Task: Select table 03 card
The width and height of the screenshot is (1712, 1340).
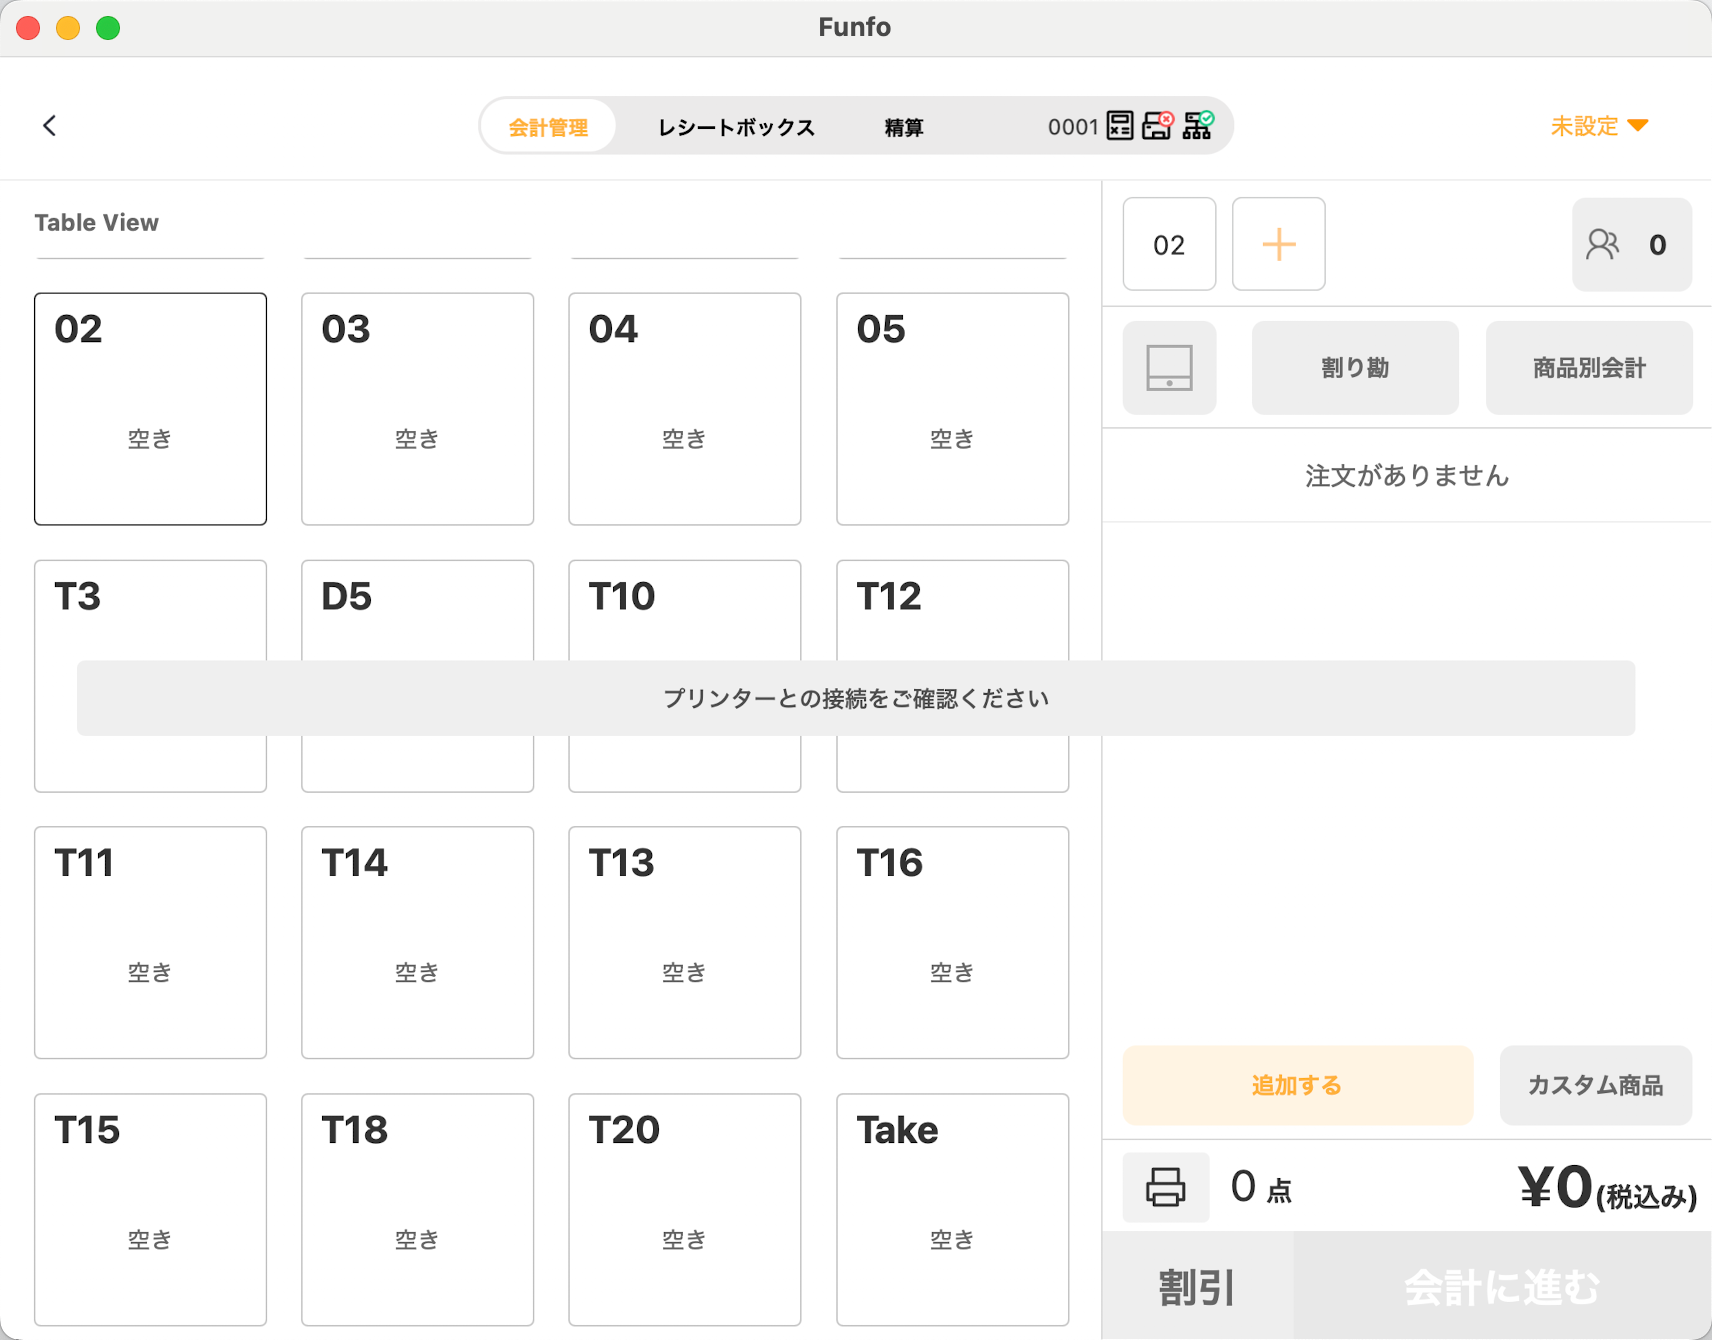Action: pos(417,408)
